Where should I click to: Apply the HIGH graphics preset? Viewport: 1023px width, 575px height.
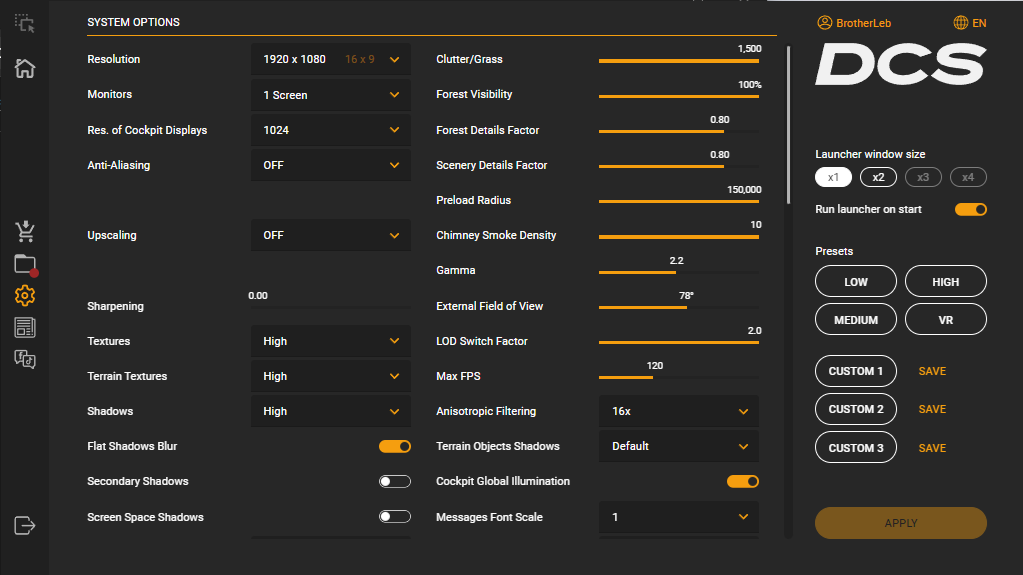(945, 282)
